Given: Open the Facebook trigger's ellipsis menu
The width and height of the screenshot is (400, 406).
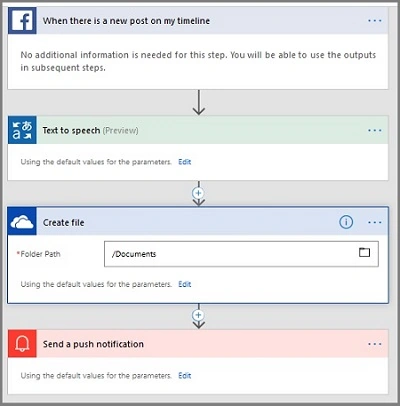Looking at the screenshot, I should pyautogui.click(x=375, y=21).
